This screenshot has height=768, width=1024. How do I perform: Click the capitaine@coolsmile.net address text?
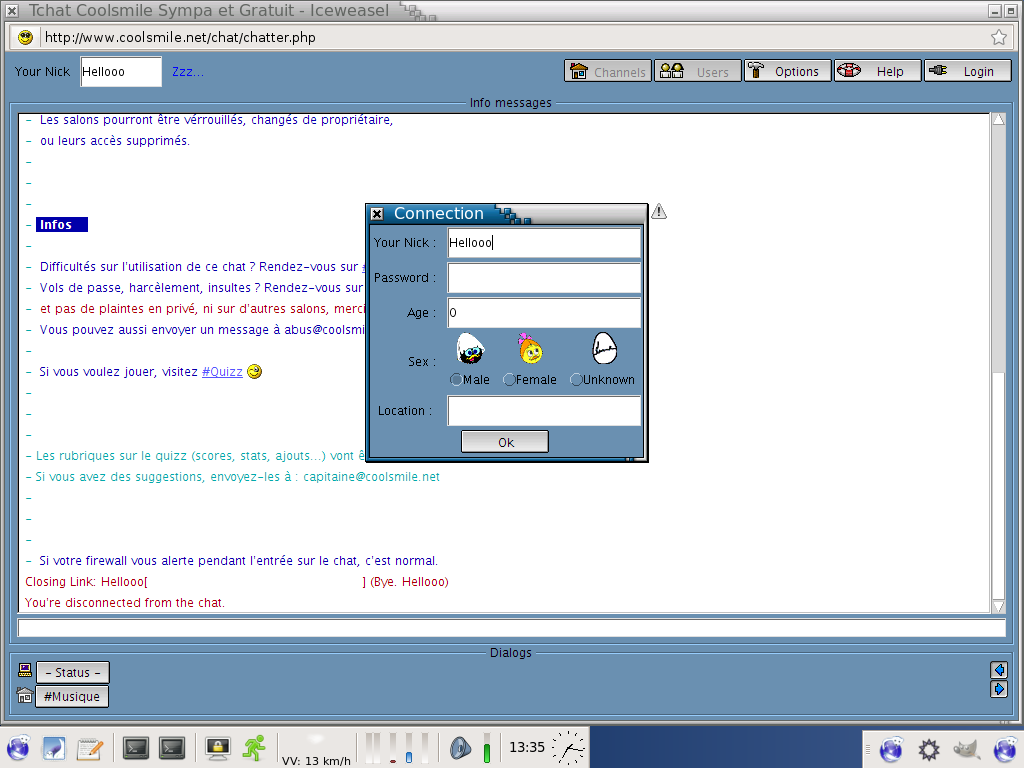coord(371,477)
